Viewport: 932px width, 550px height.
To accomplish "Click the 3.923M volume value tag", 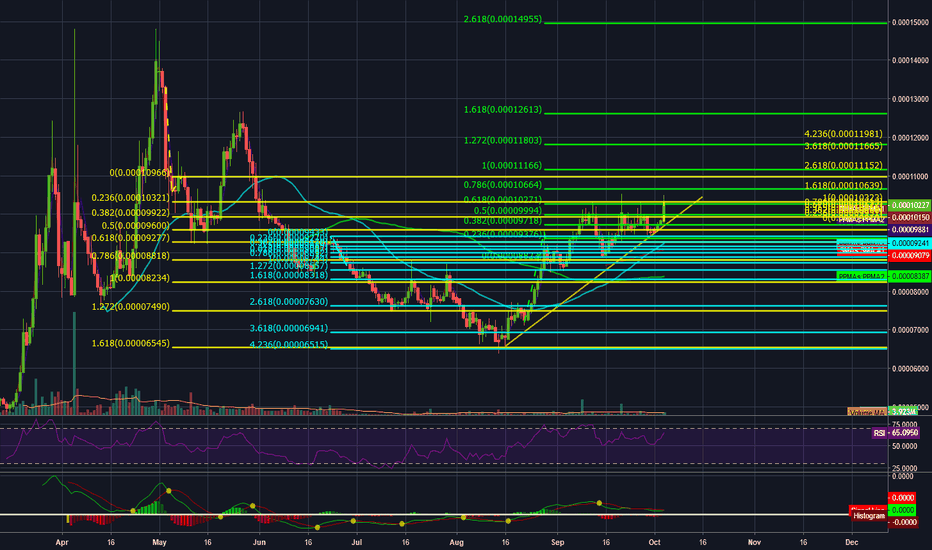I will (x=903, y=411).
